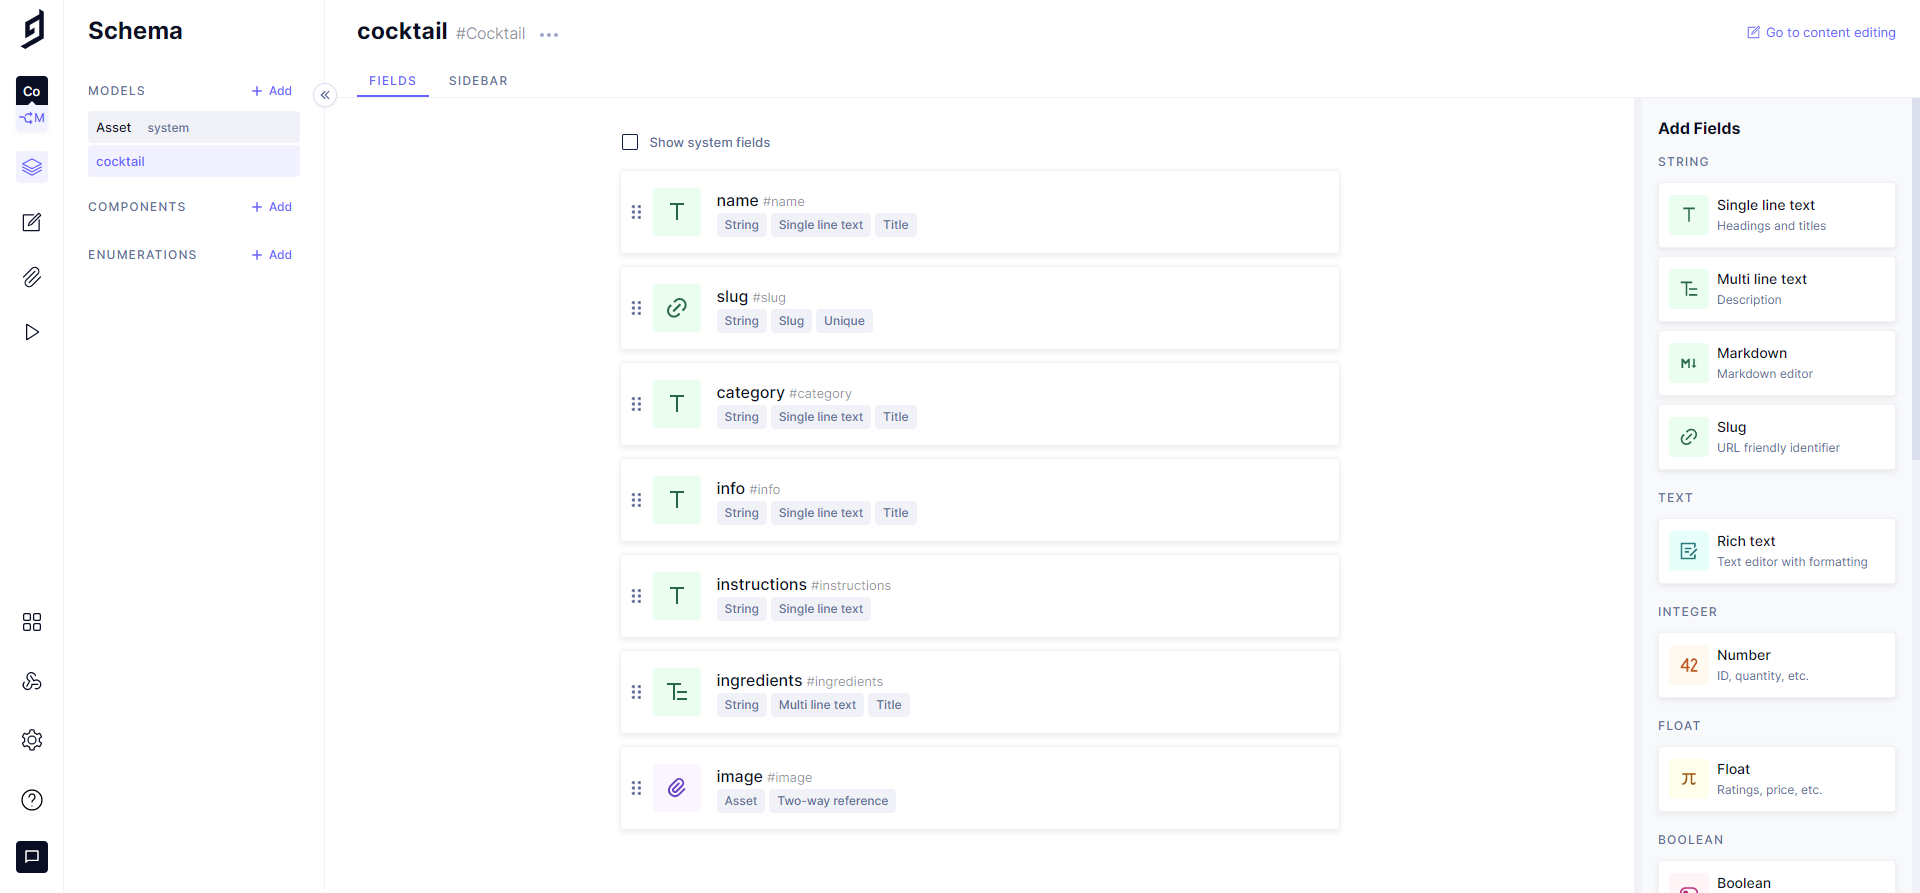
Task: Open the Apps grid icon
Action: click(32, 622)
